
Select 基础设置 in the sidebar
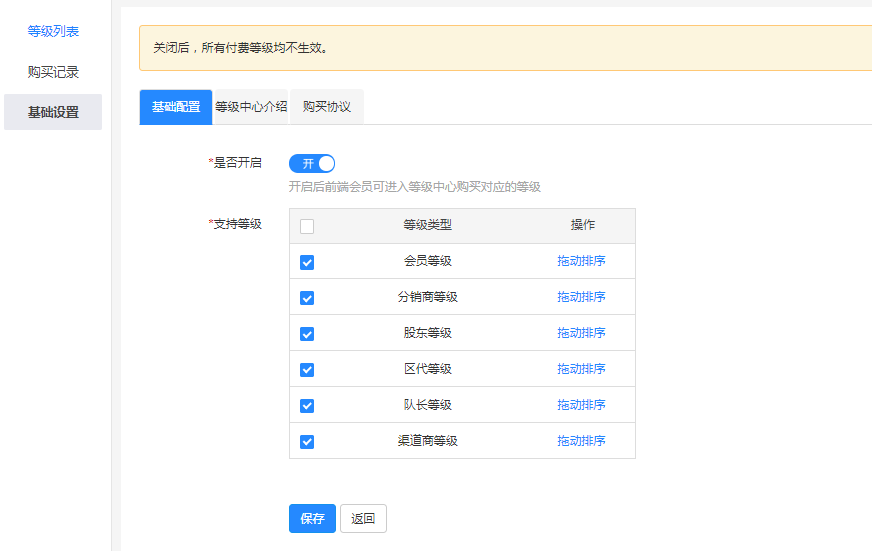coord(53,112)
